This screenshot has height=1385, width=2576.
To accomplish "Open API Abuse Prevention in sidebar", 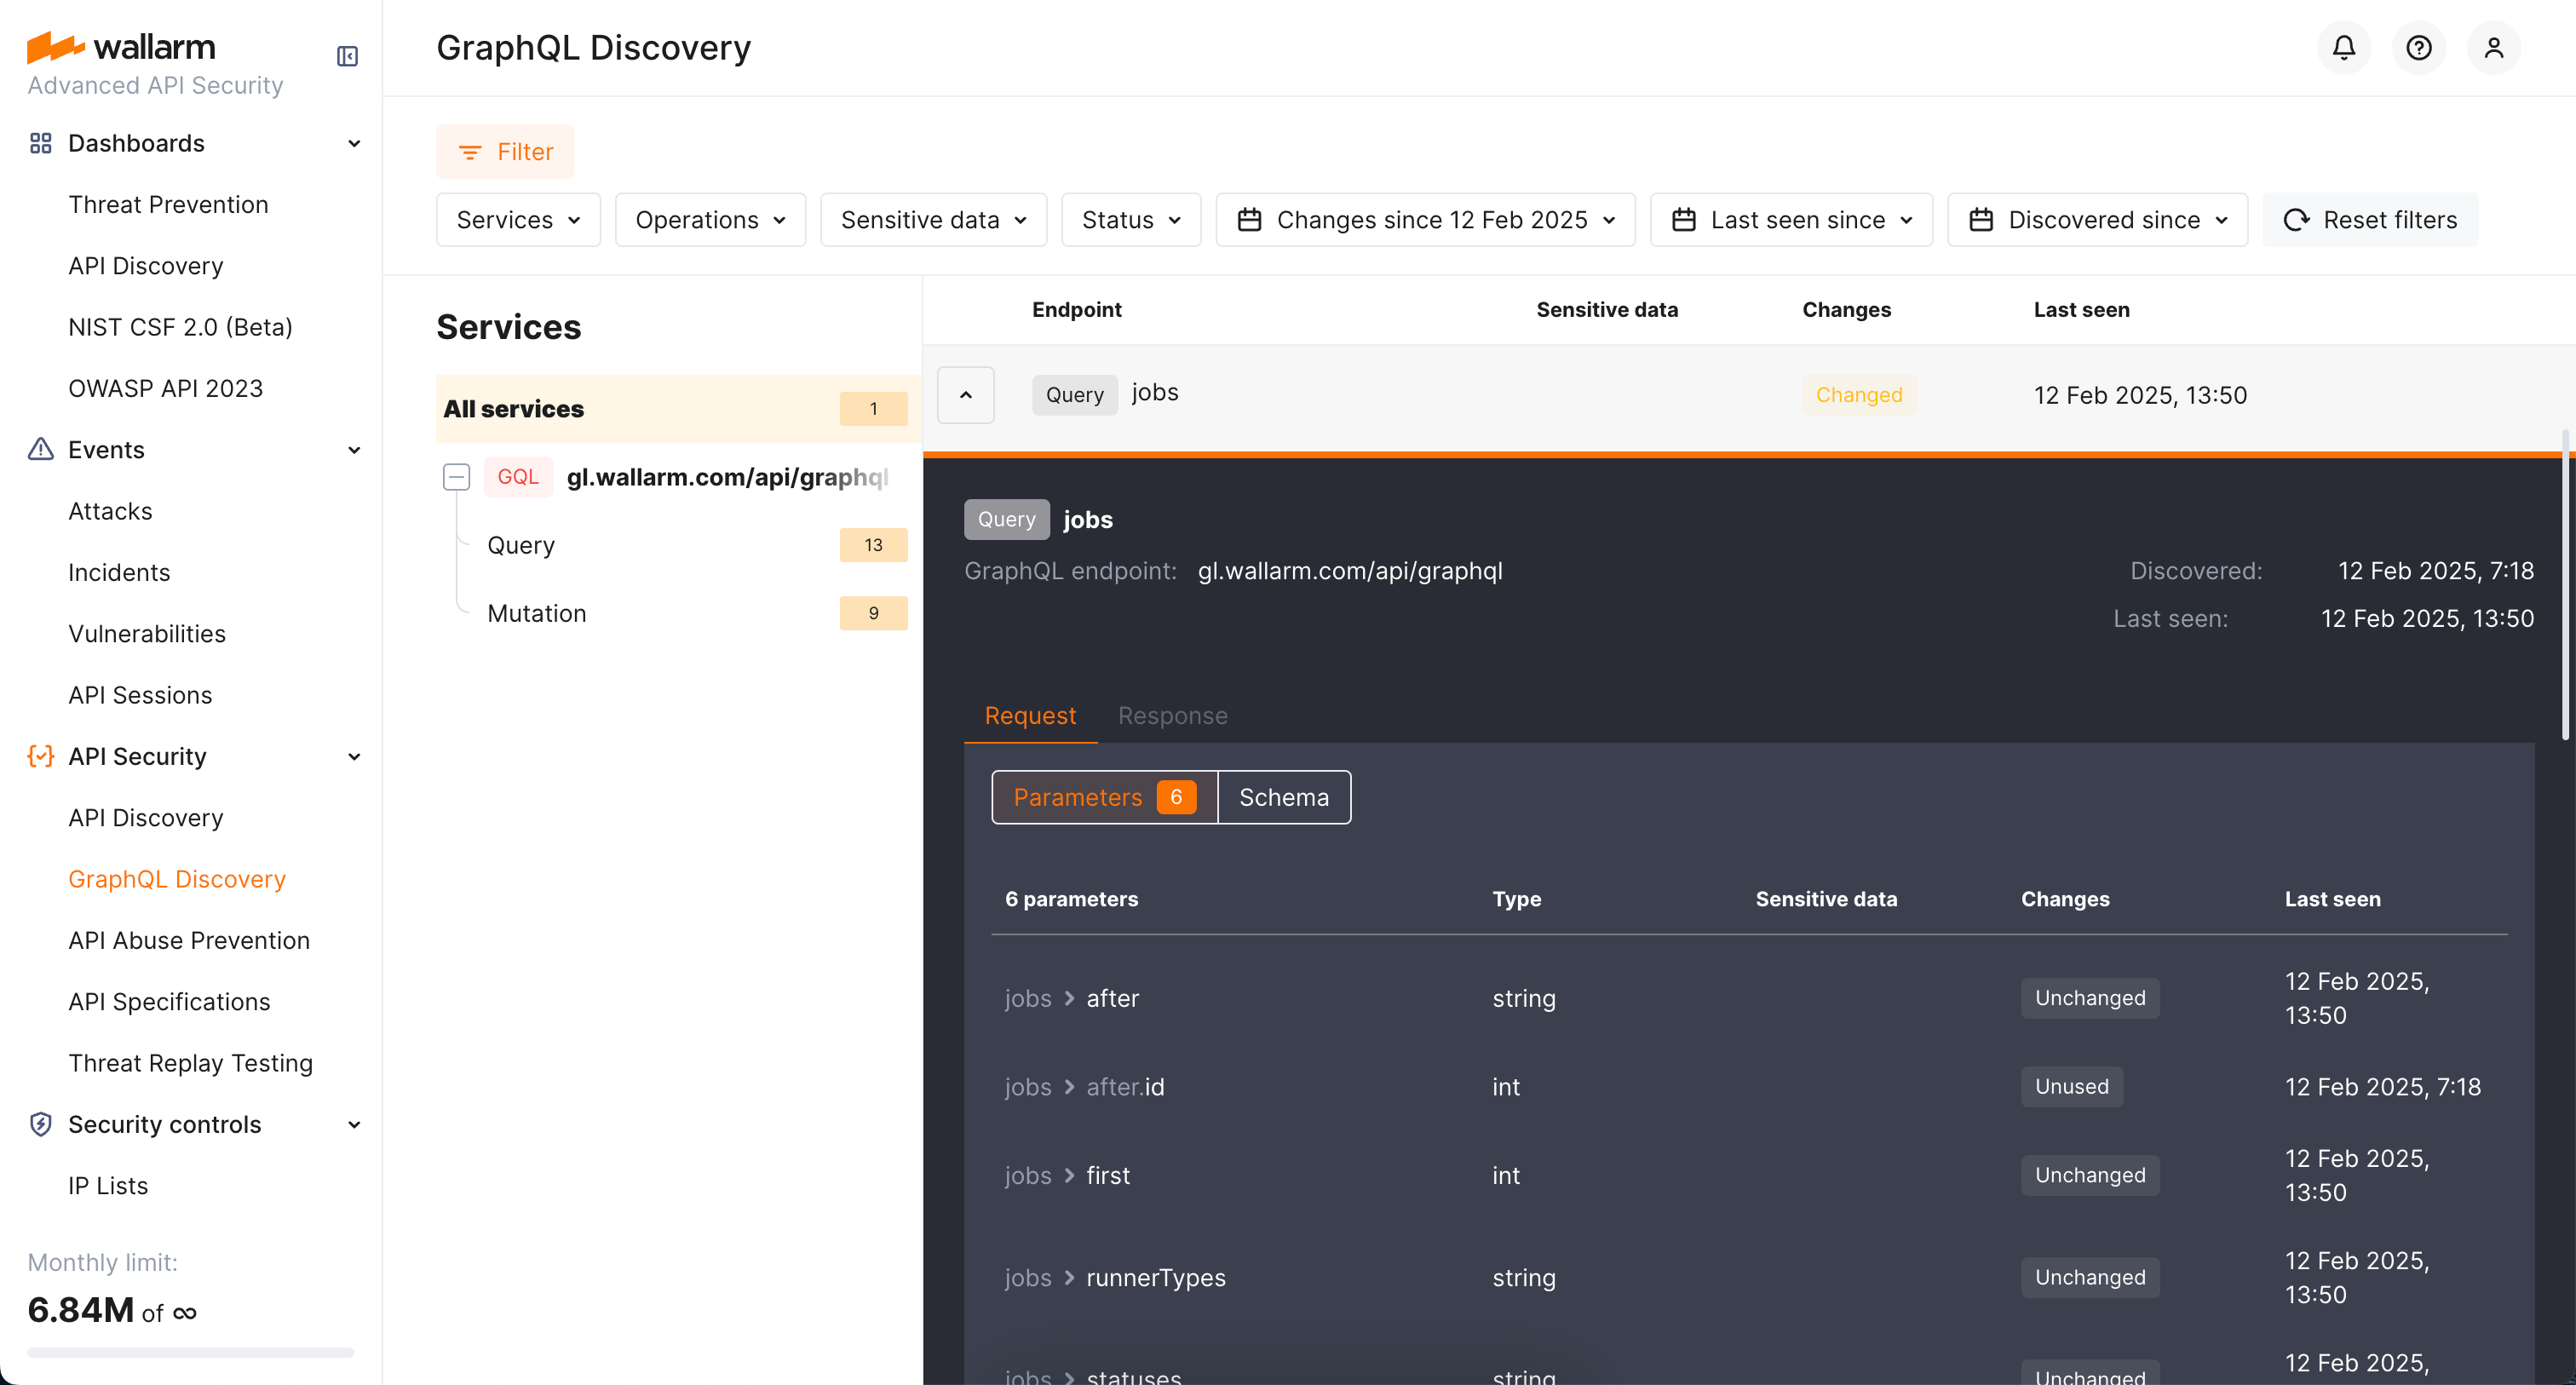I will click(x=189, y=940).
